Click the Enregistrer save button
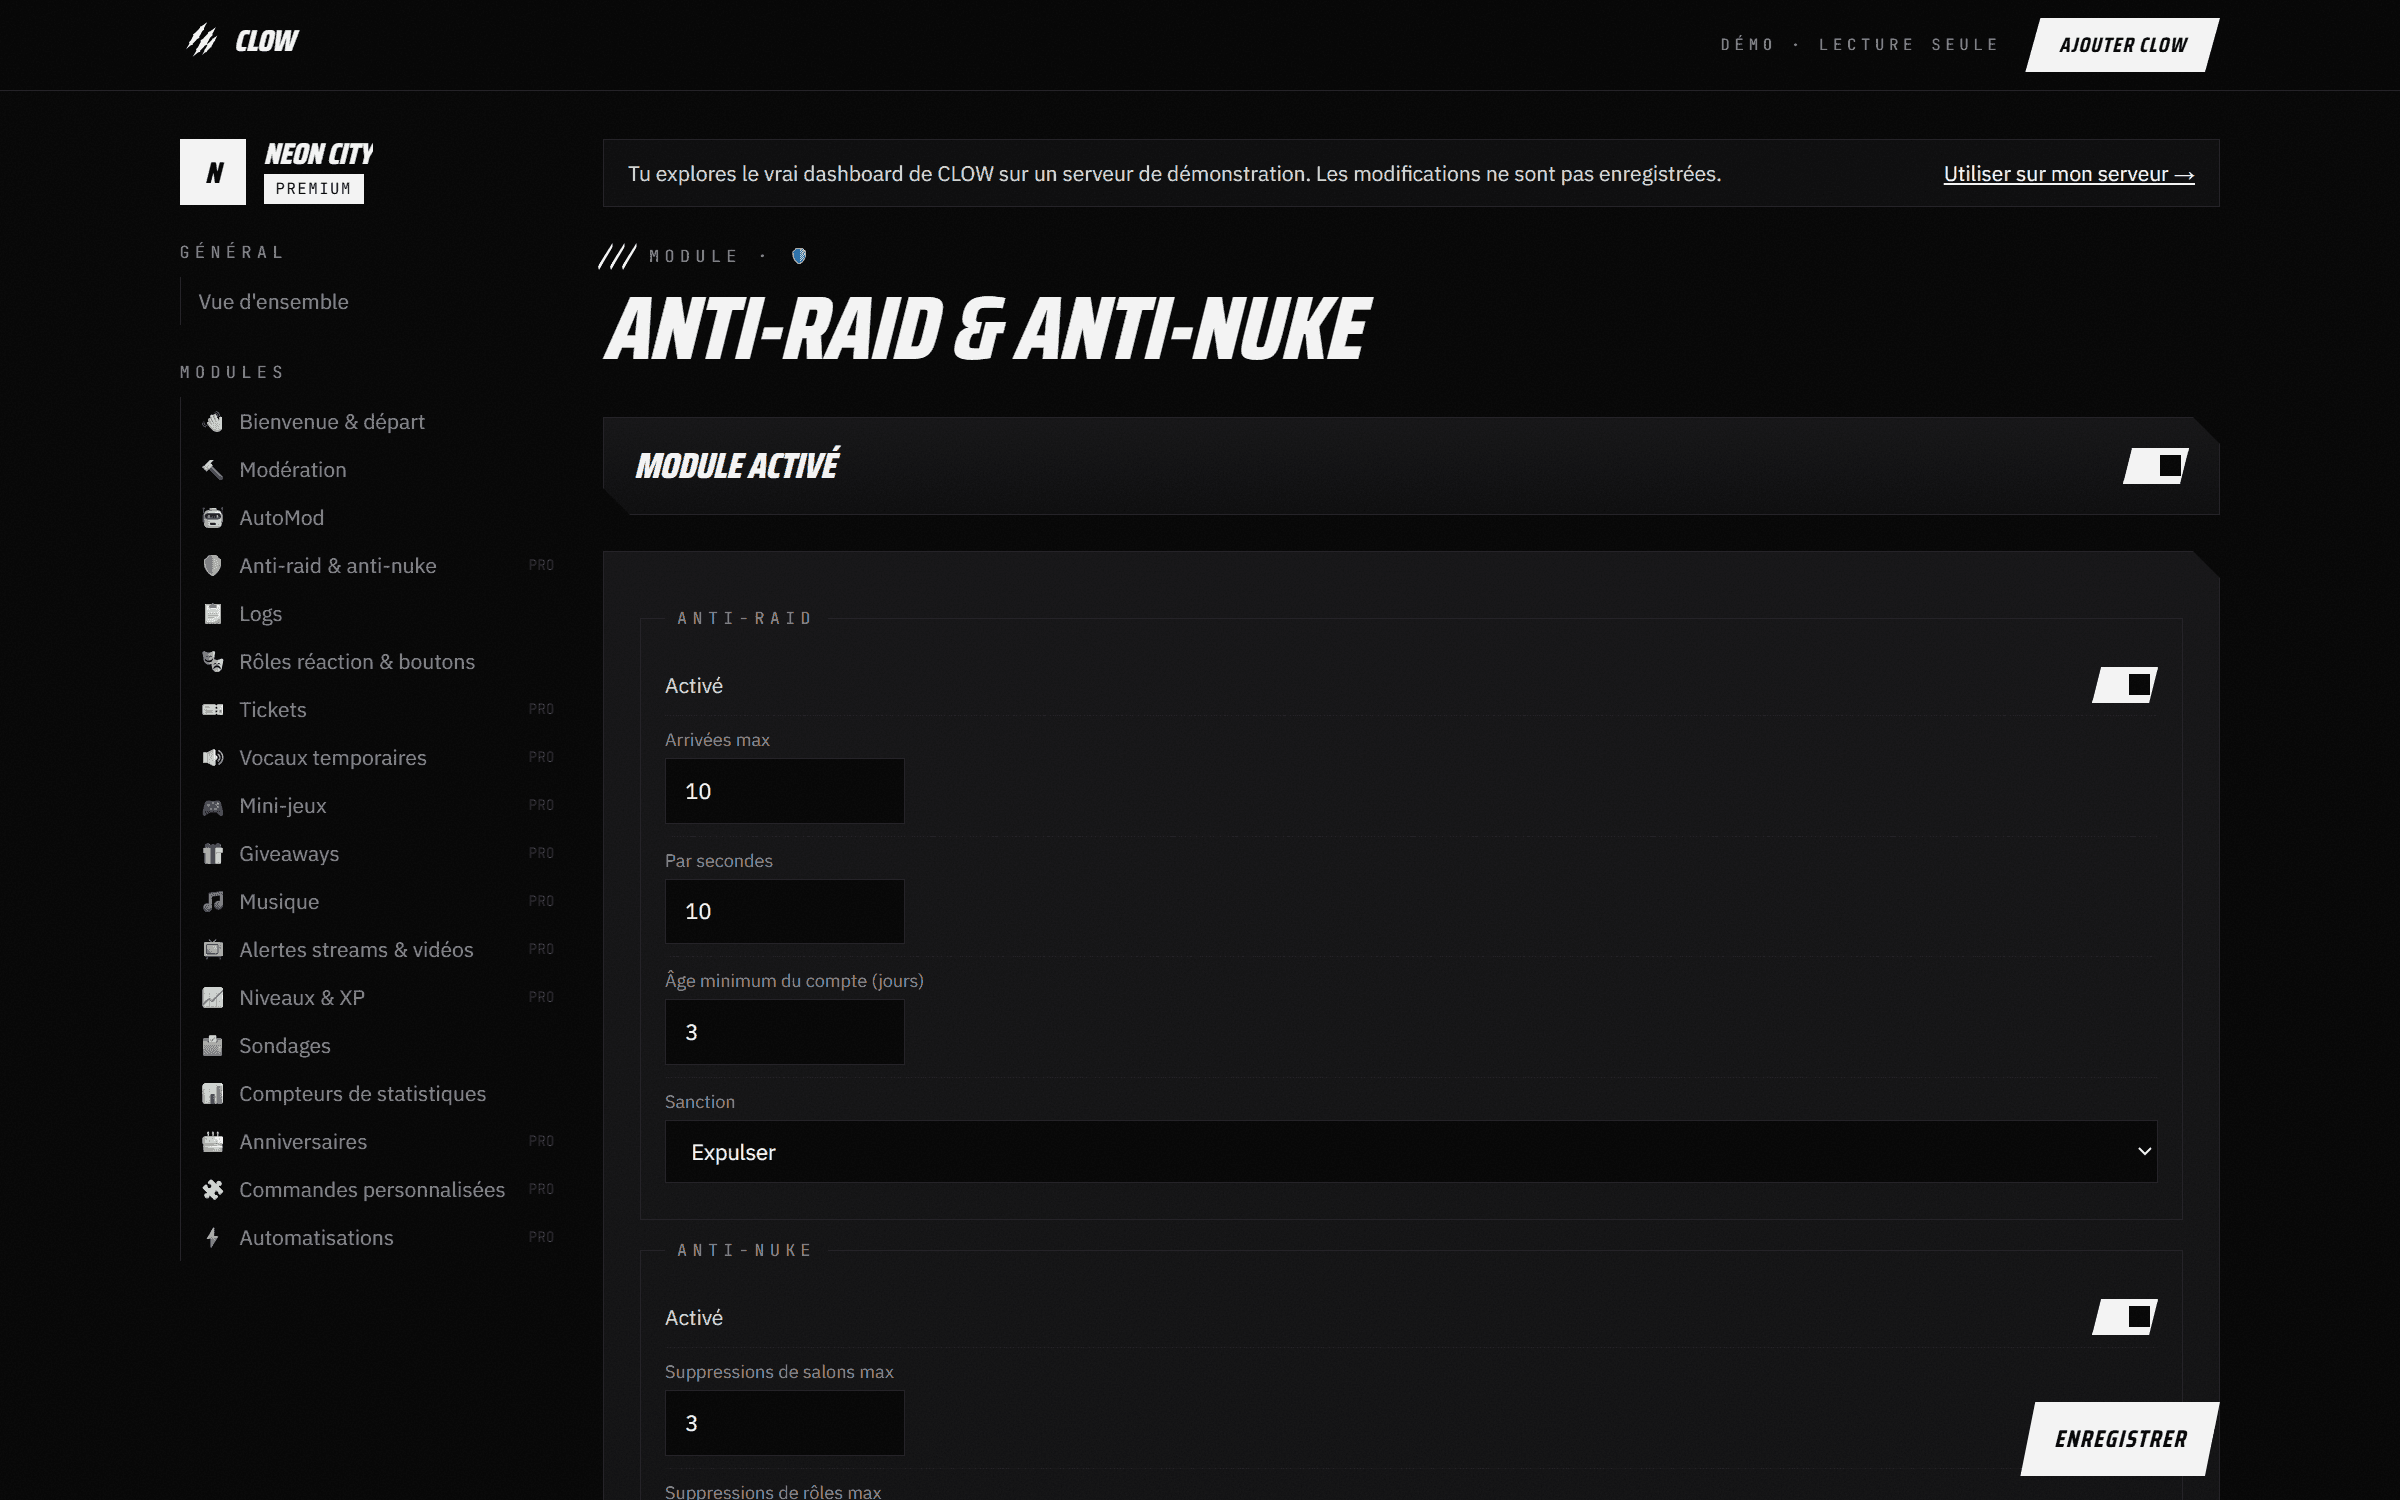 (x=2120, y=1439)
